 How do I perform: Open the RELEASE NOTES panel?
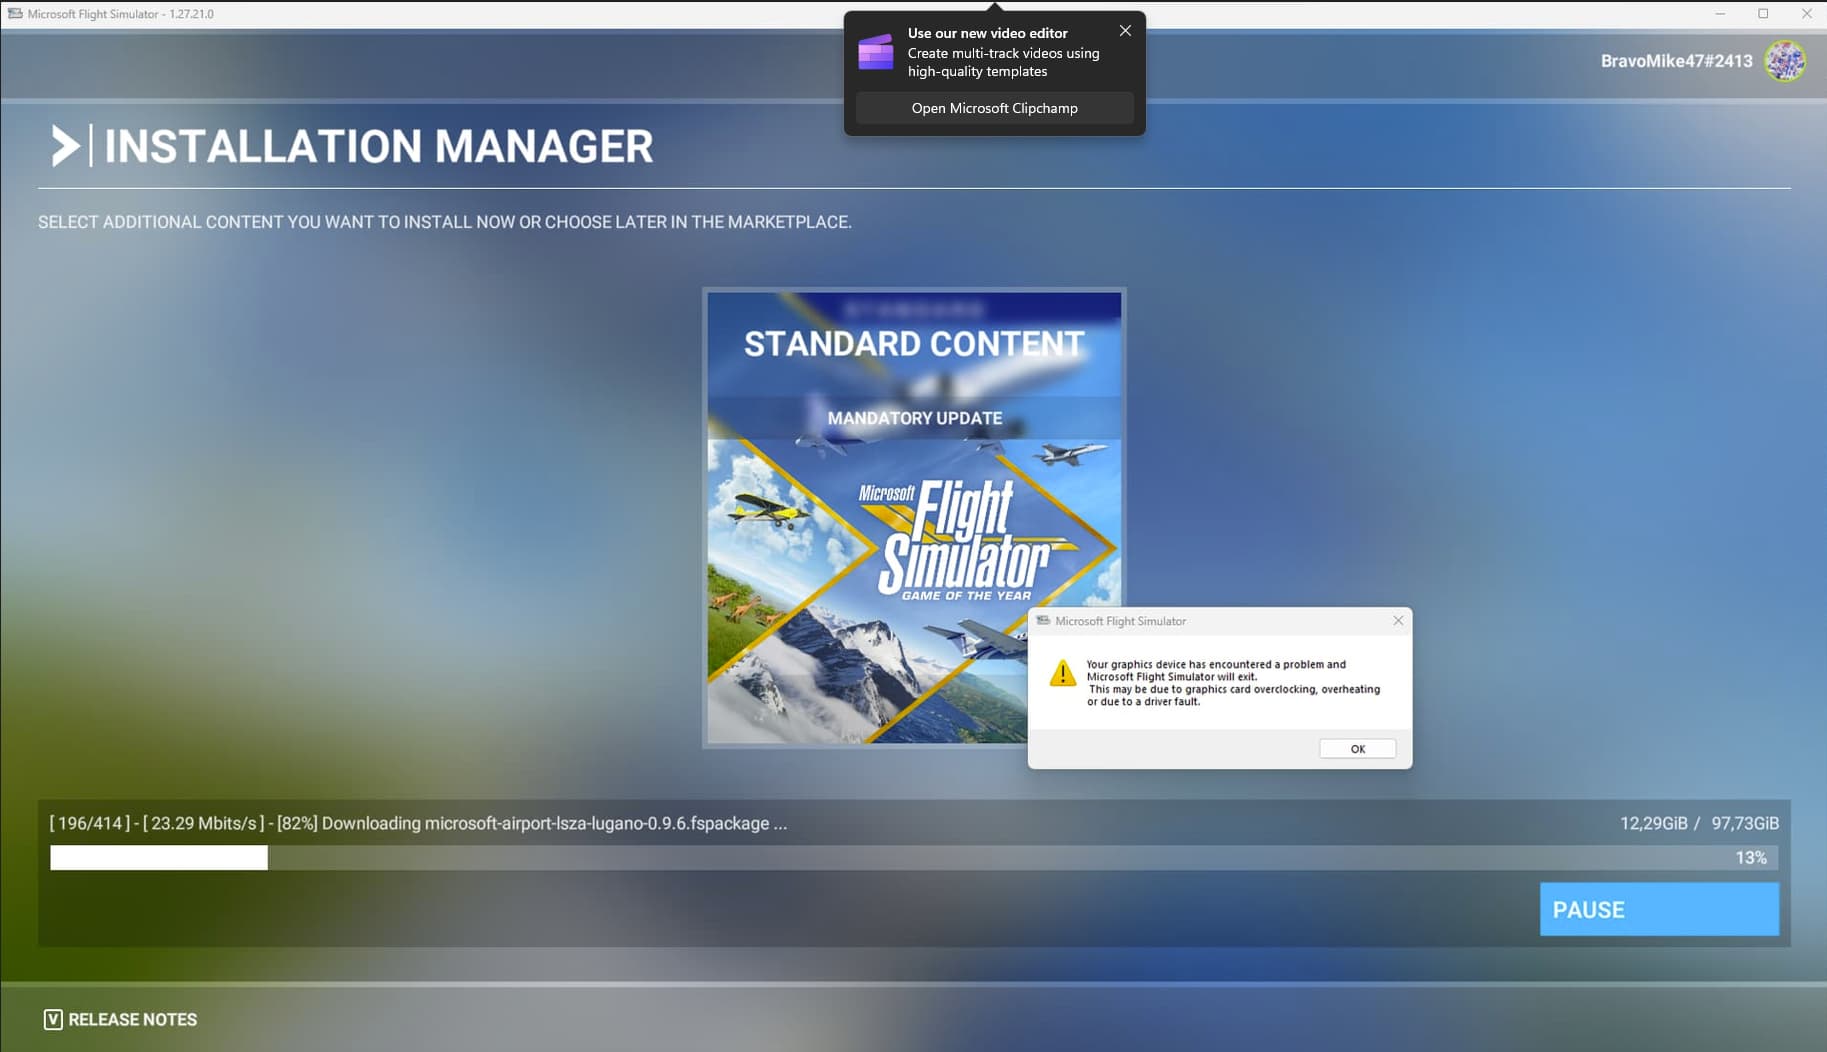(131, 1019)
